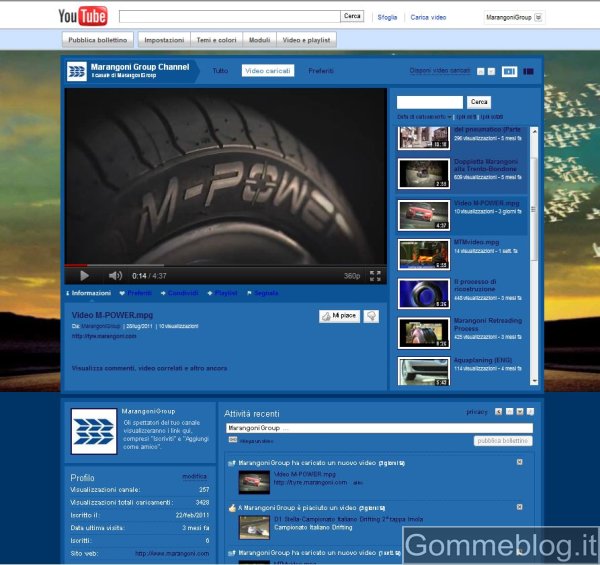Move Attività recenti module right
600x565 pixels.
pos(530,412)
